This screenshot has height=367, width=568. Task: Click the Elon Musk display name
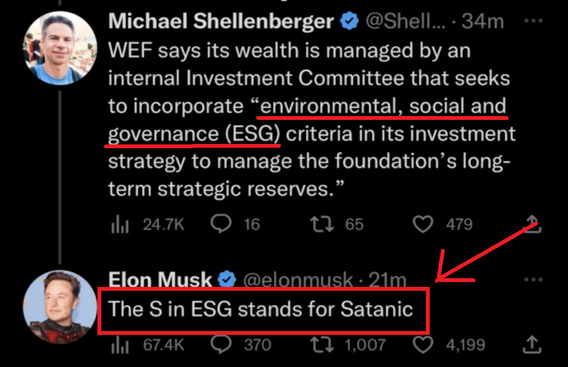(x=160, y=280)
